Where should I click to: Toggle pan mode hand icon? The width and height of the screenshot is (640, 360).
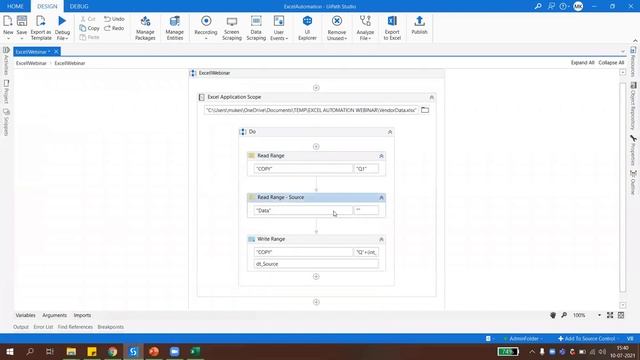(553, 315)
